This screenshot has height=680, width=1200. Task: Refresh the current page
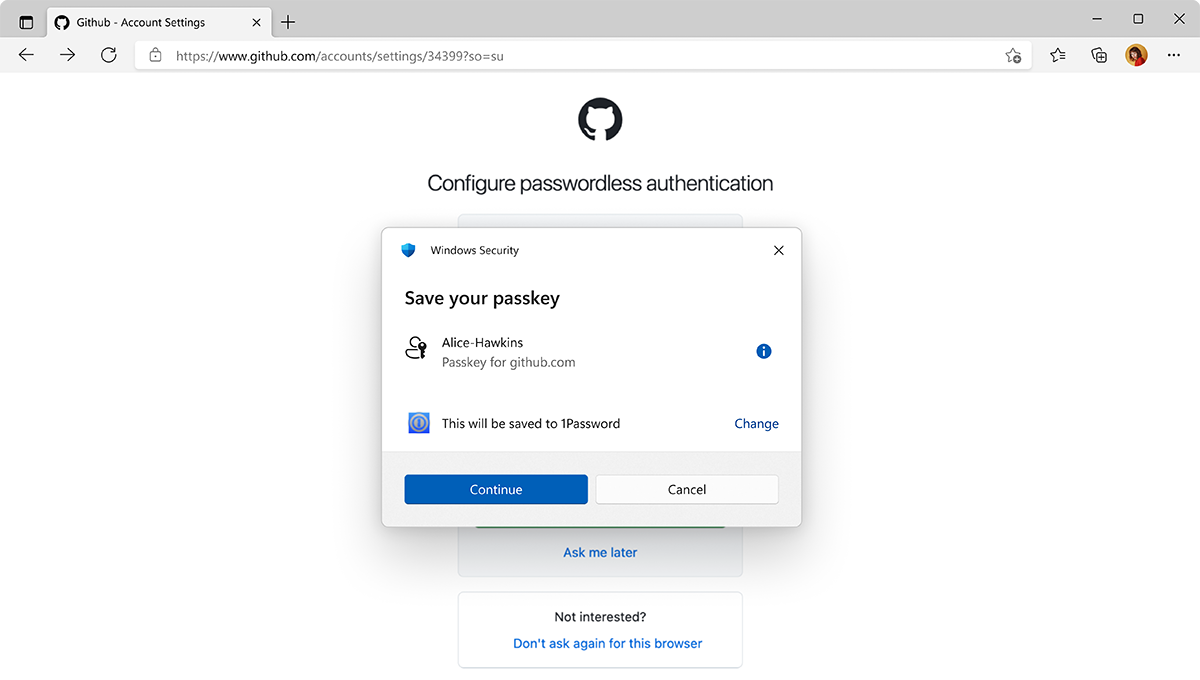(109, 56)
